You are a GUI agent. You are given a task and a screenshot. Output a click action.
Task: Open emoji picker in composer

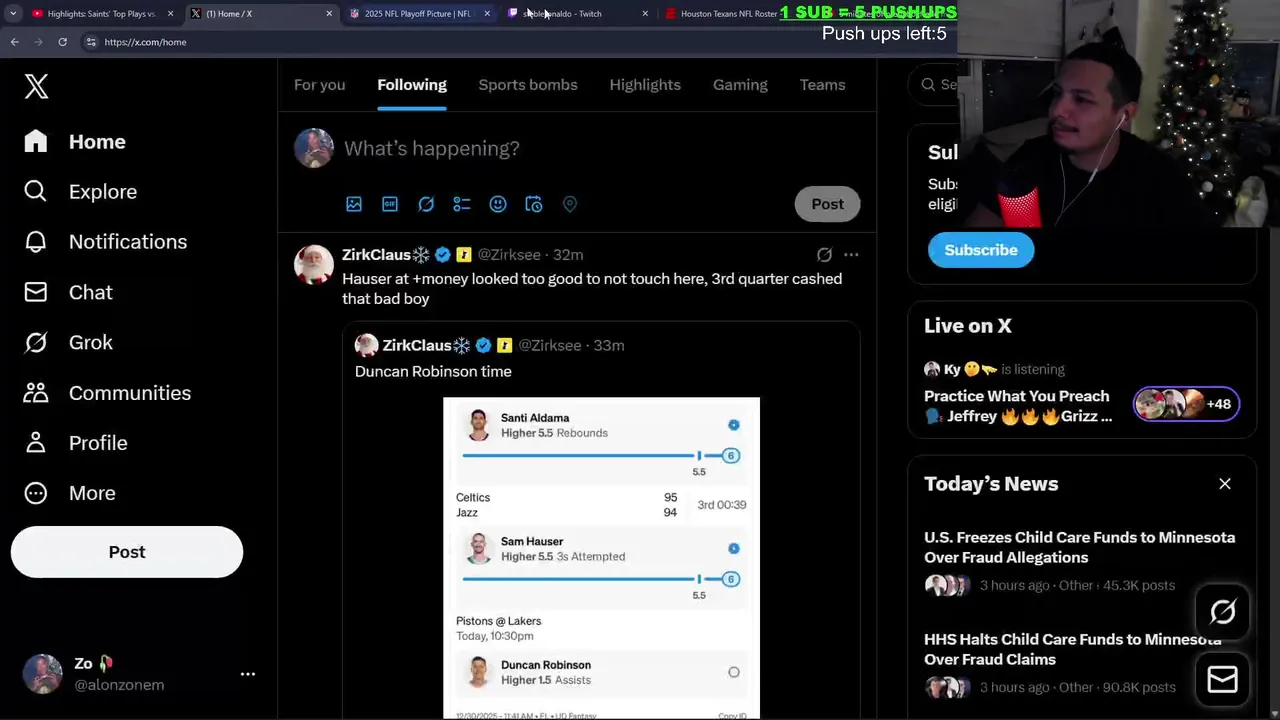[x=498, y=204]
